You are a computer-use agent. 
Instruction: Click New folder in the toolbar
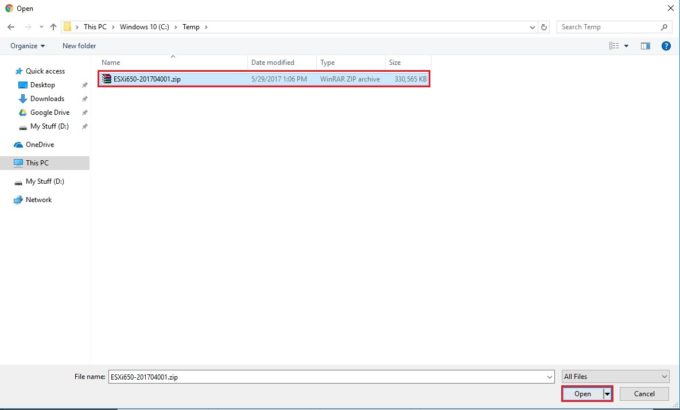(x=79, y=45)
